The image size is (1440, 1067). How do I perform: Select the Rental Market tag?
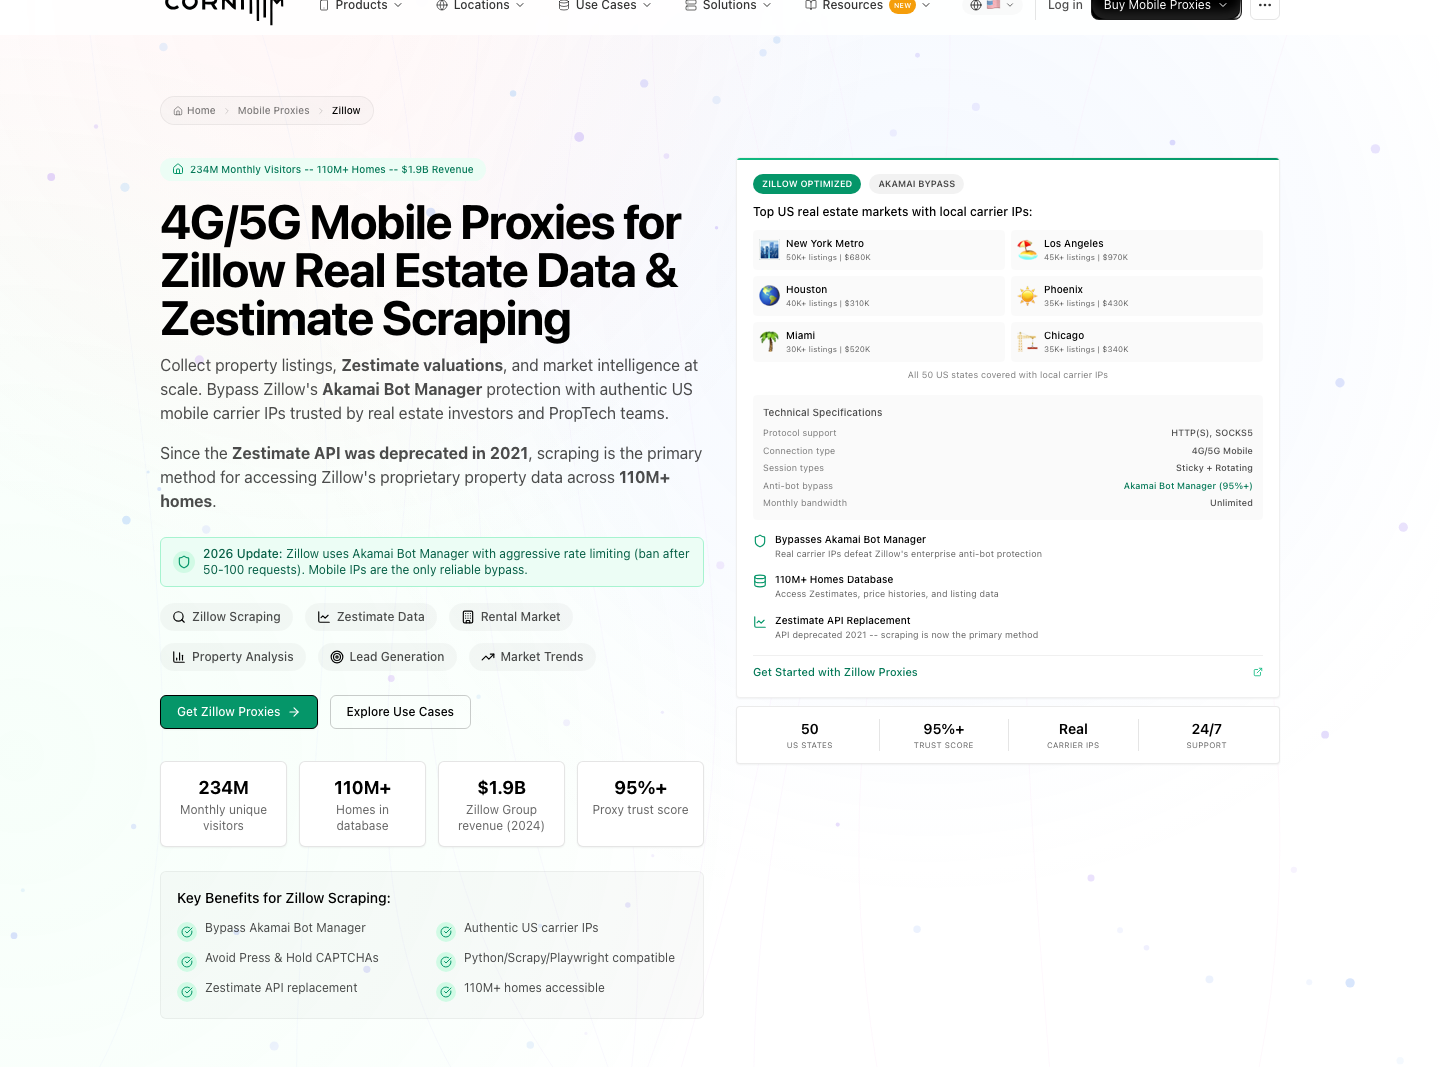(511, 617)
